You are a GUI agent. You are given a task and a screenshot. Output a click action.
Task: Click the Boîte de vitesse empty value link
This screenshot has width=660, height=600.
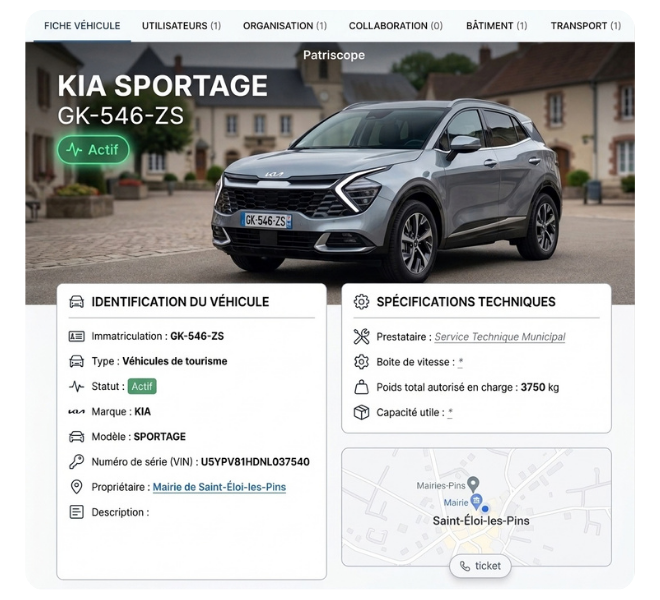click(x=460, y=362)
